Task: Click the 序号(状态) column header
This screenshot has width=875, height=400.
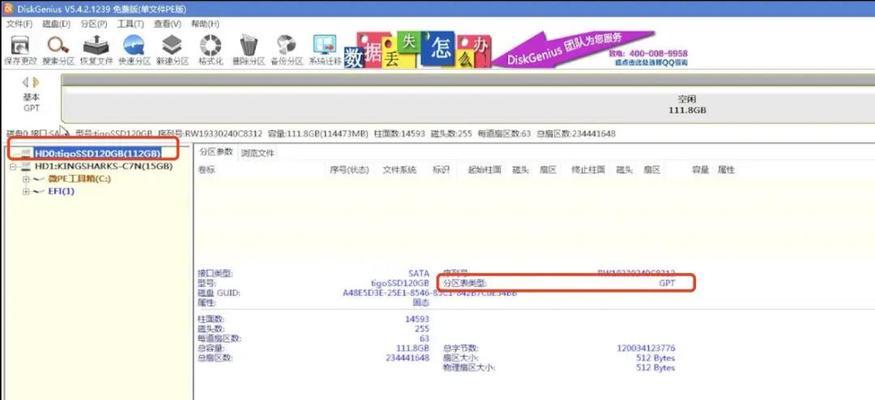Action: click(x=349, y=170)
